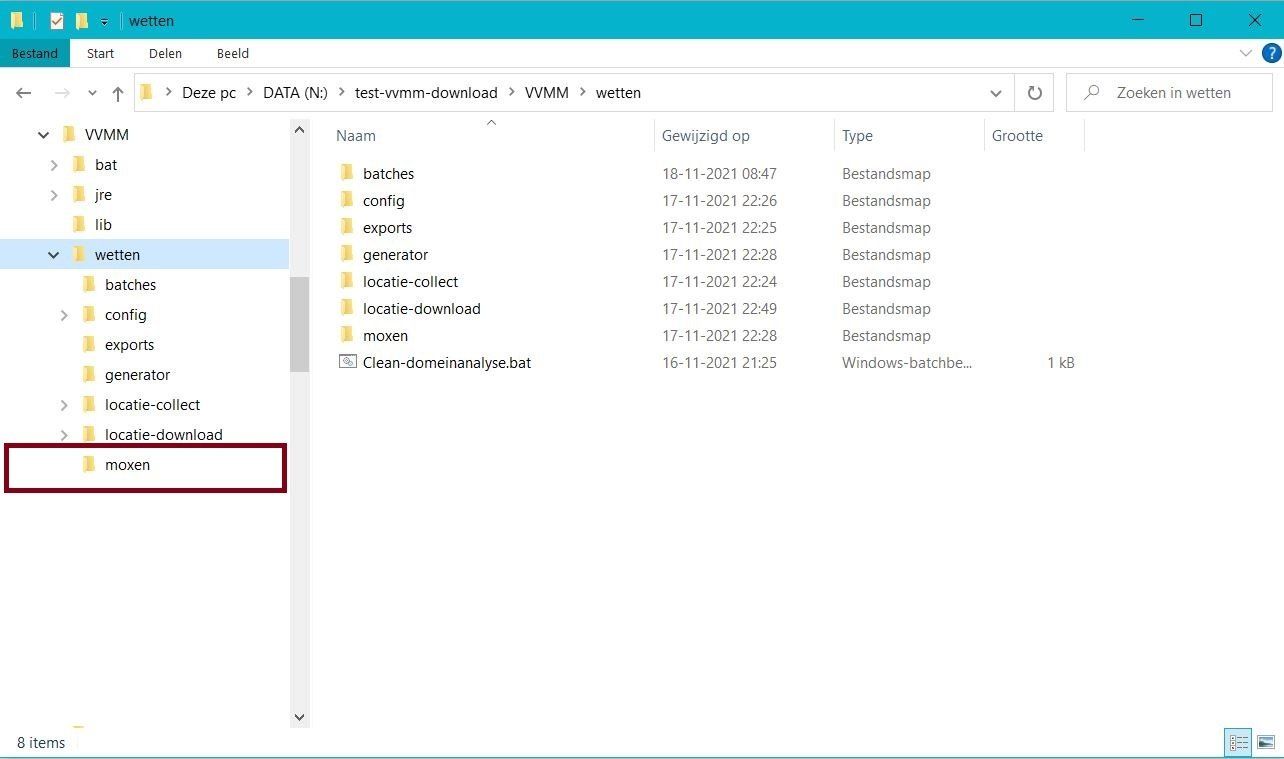This screenshot has height=759, width=1284.
Task: Expand the jre folder in tree
Action: pyautogui.click(x=54, y=195)
